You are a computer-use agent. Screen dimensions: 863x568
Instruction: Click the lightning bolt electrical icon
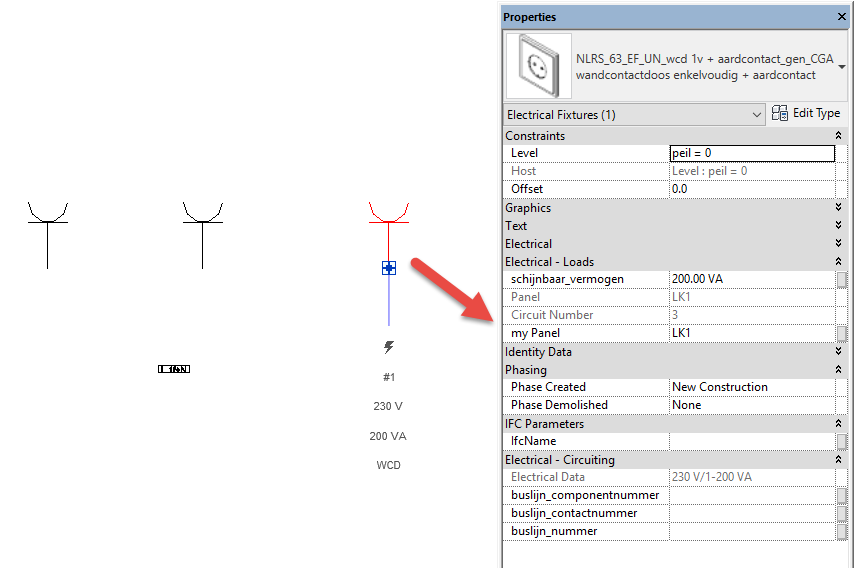389,347
